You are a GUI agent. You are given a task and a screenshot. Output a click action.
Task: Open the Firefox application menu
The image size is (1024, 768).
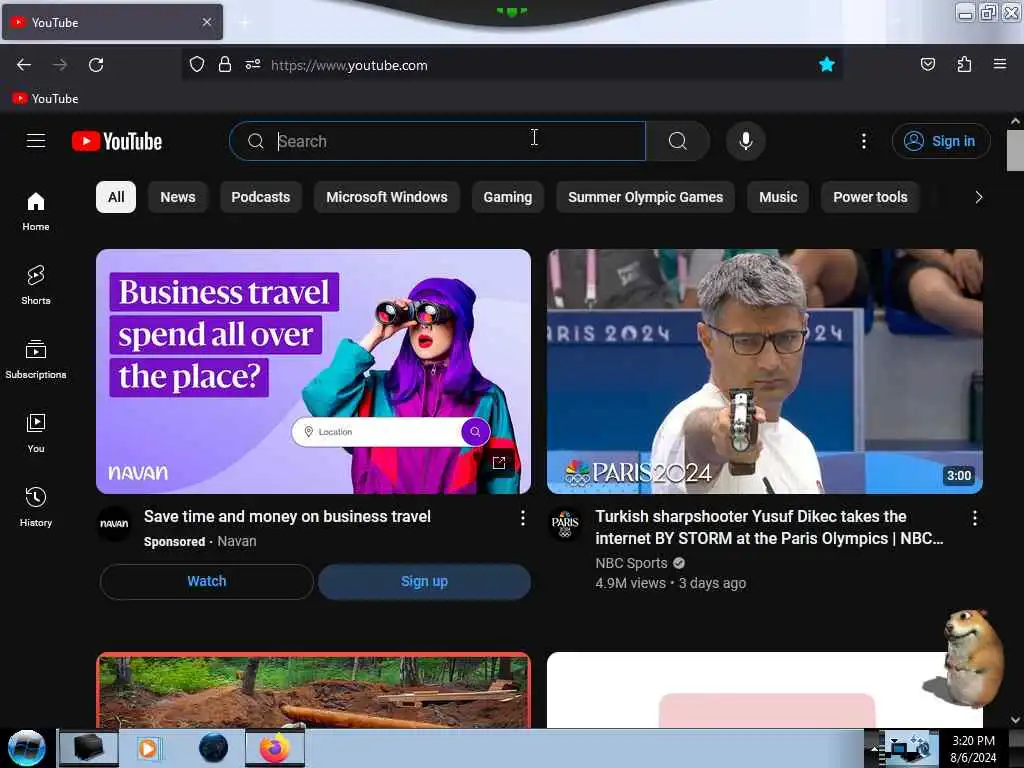click(x=1000, y=64)
